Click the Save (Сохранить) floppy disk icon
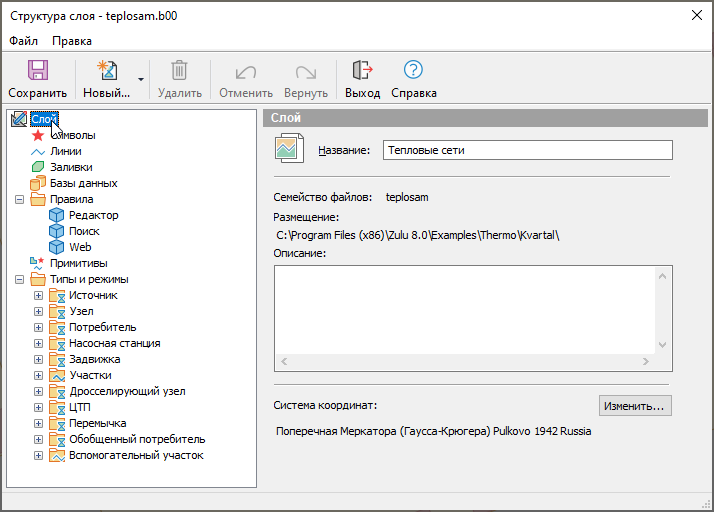The height and width of the screenshot is (512, 714). click(38, 71)
